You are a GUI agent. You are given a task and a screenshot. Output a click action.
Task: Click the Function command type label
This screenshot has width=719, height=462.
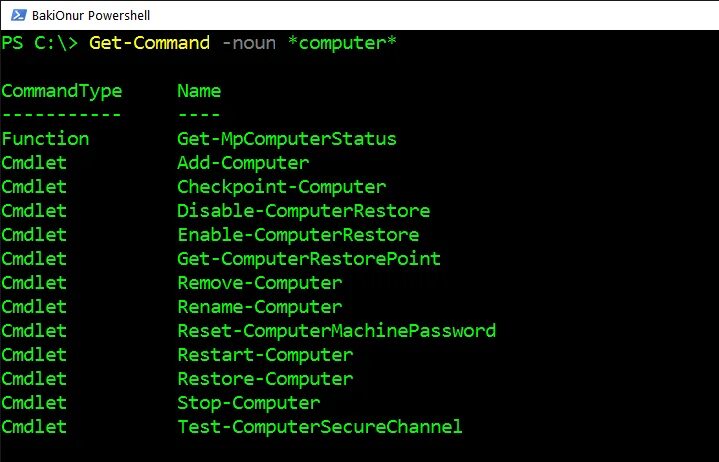pyautogui.click(x=45, y=139)
